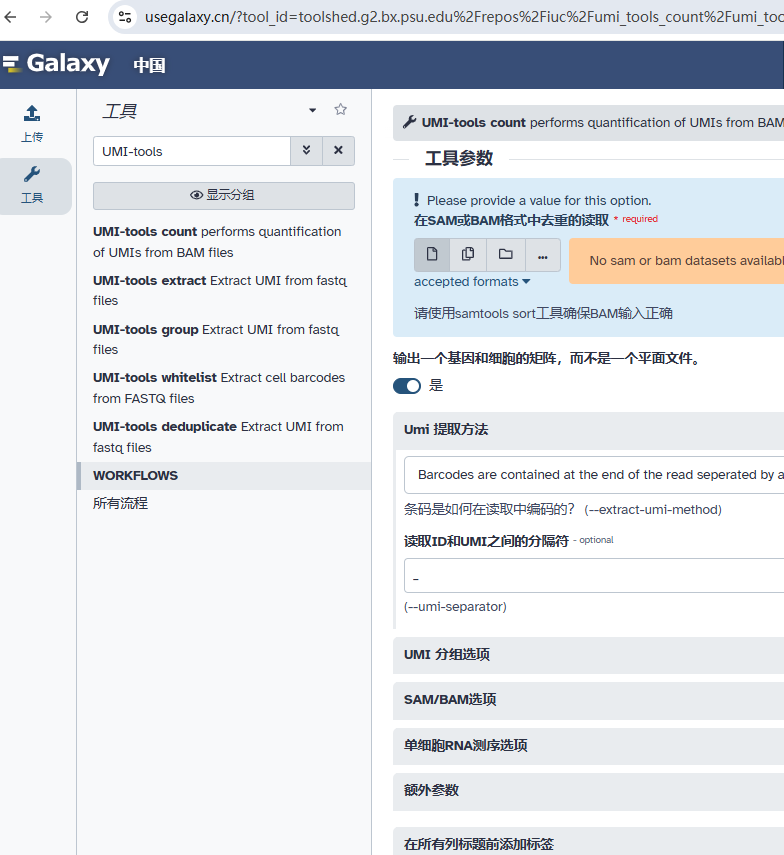The image size is (784, 855).
Task: Collapse the Umi 提取方法 section
Action: tap(588, 430)
